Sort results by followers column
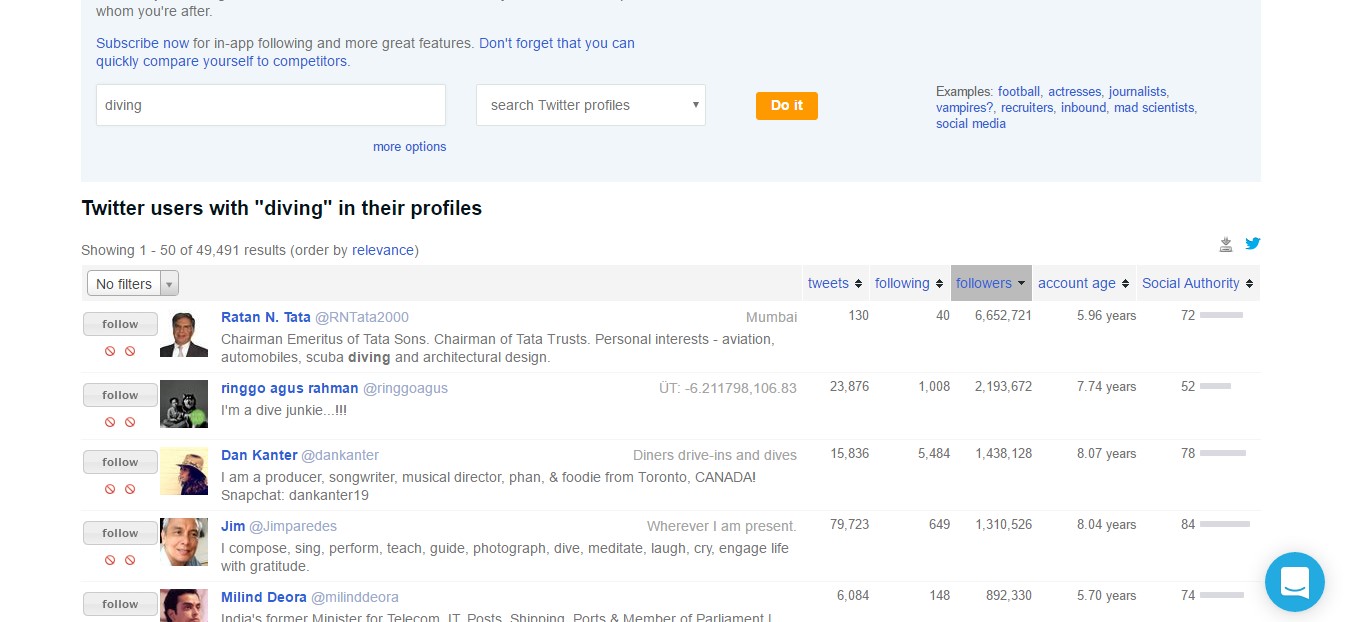 click(991, 283)
